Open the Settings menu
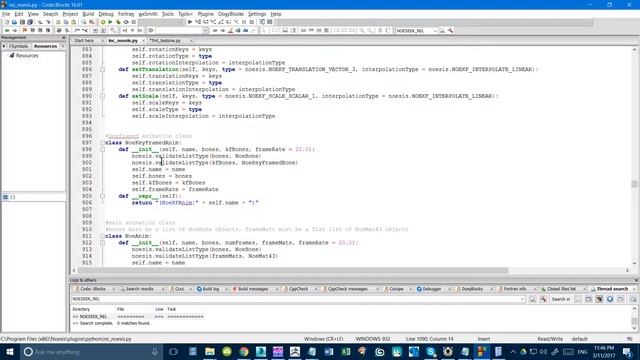The height and width of the screenshot is (360, 640). pyautogui.click(x=257, y=14)
